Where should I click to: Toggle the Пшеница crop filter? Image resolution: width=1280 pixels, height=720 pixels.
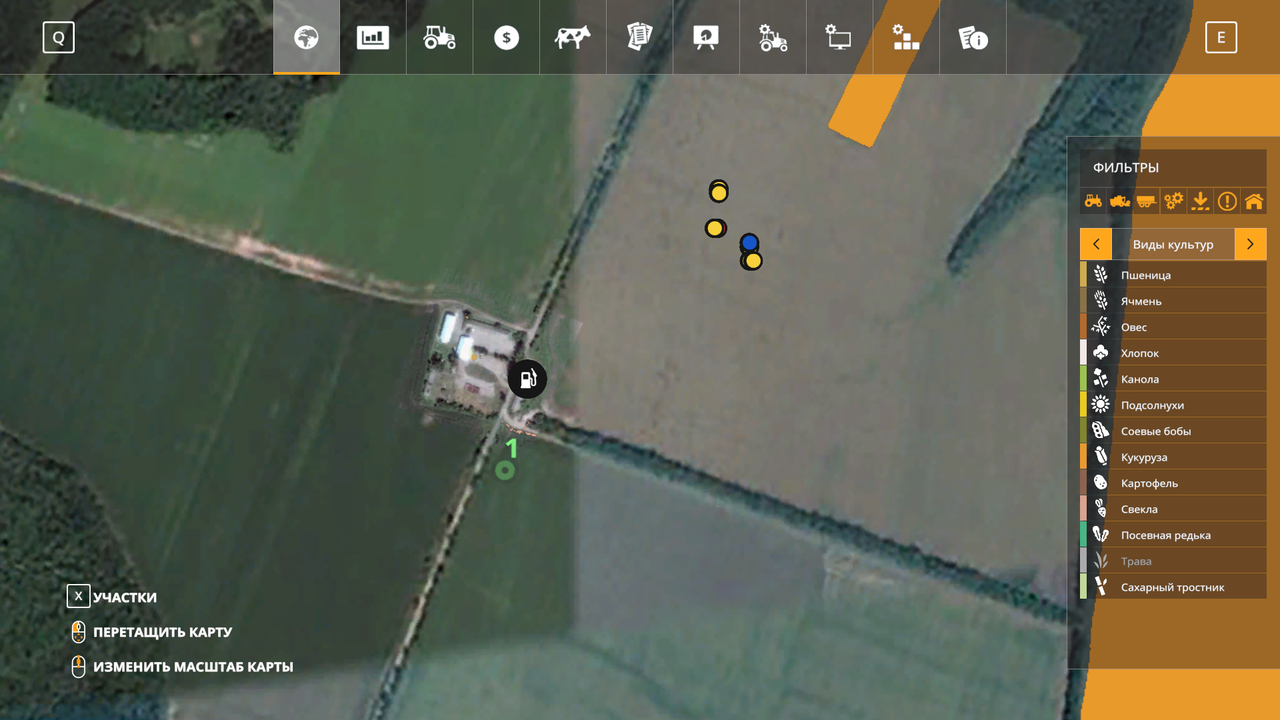coord(1173,275)
